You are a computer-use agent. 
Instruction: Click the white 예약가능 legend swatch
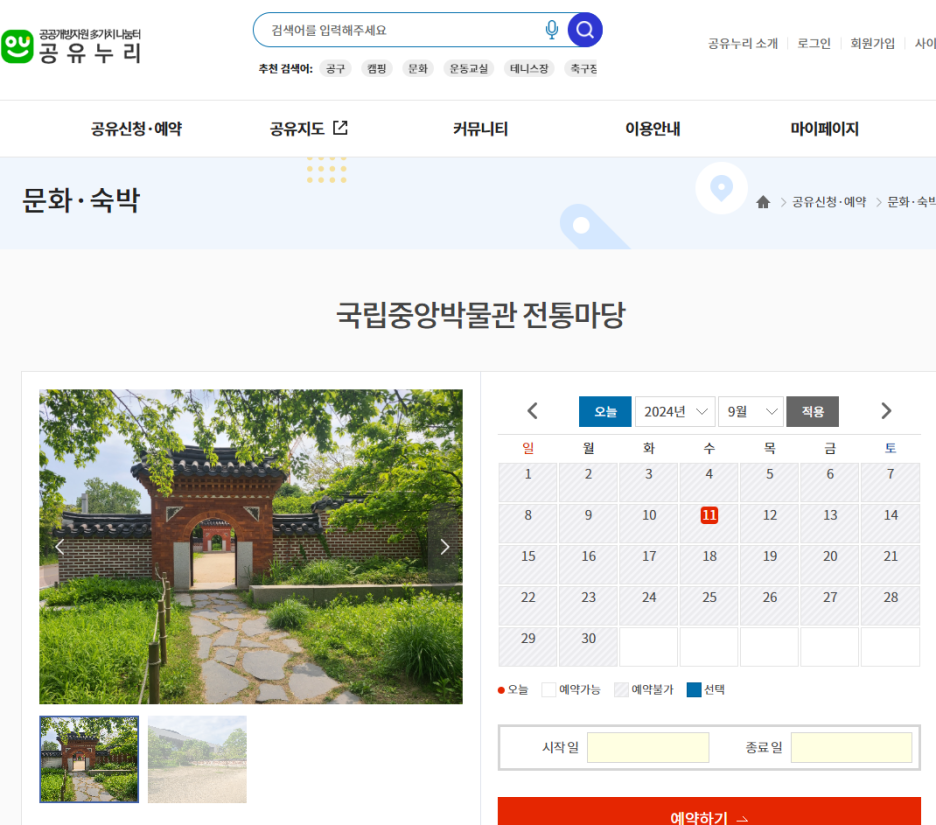pyautogui.click(x=549, y=689)
